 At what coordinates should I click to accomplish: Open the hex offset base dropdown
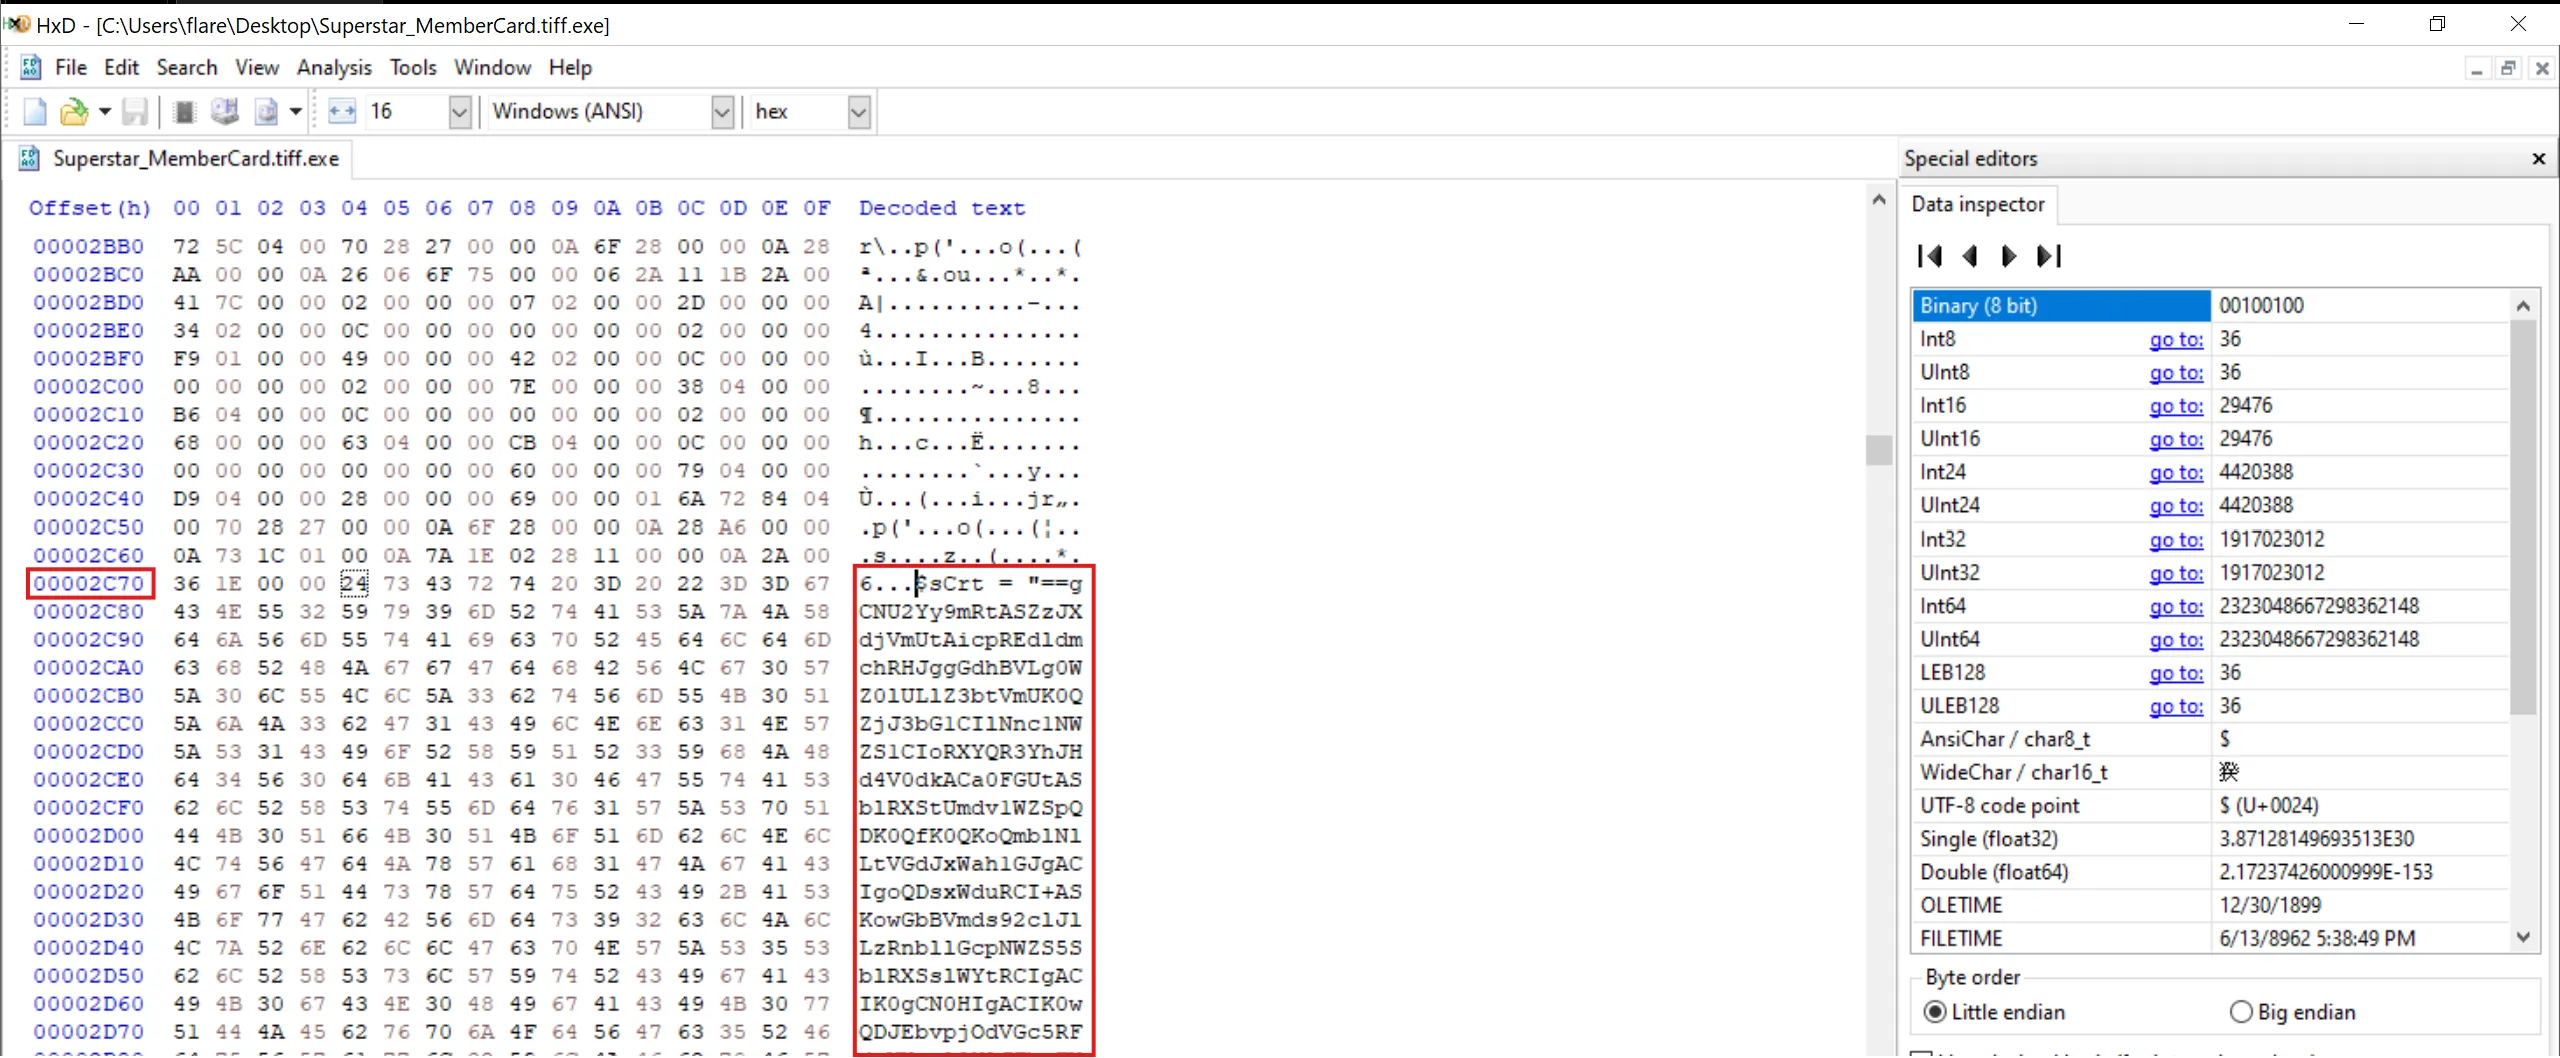858,112
